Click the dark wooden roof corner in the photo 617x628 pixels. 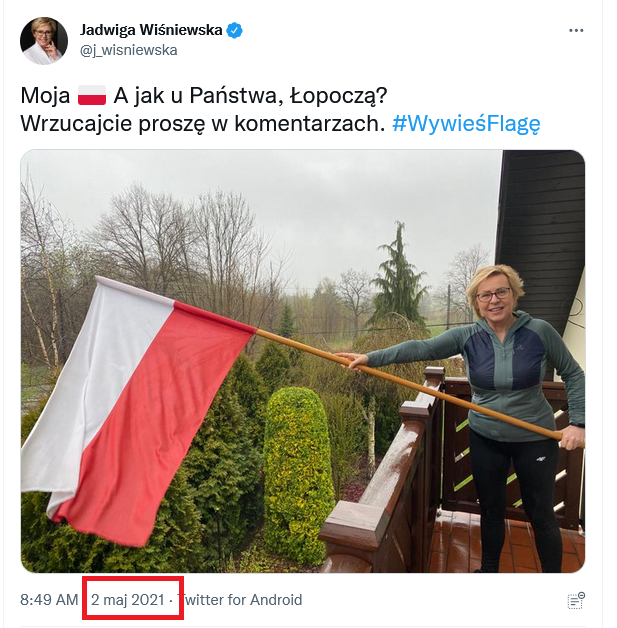[539, 224]
